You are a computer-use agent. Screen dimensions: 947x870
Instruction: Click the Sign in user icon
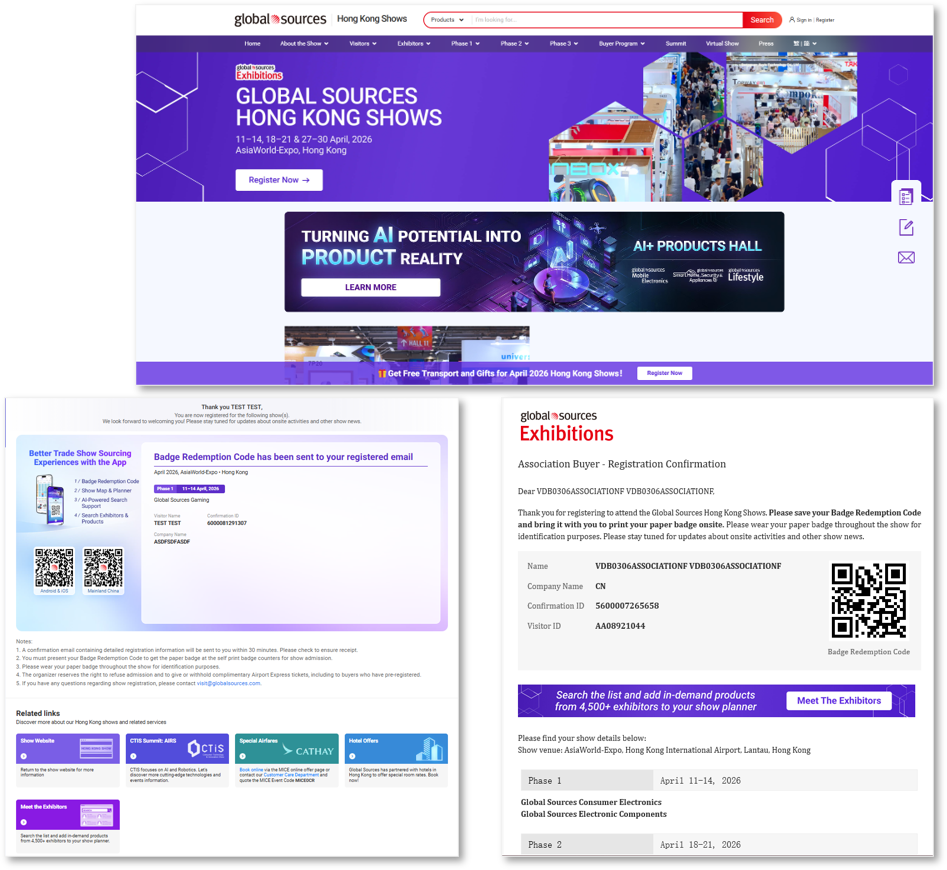[792, 20]
